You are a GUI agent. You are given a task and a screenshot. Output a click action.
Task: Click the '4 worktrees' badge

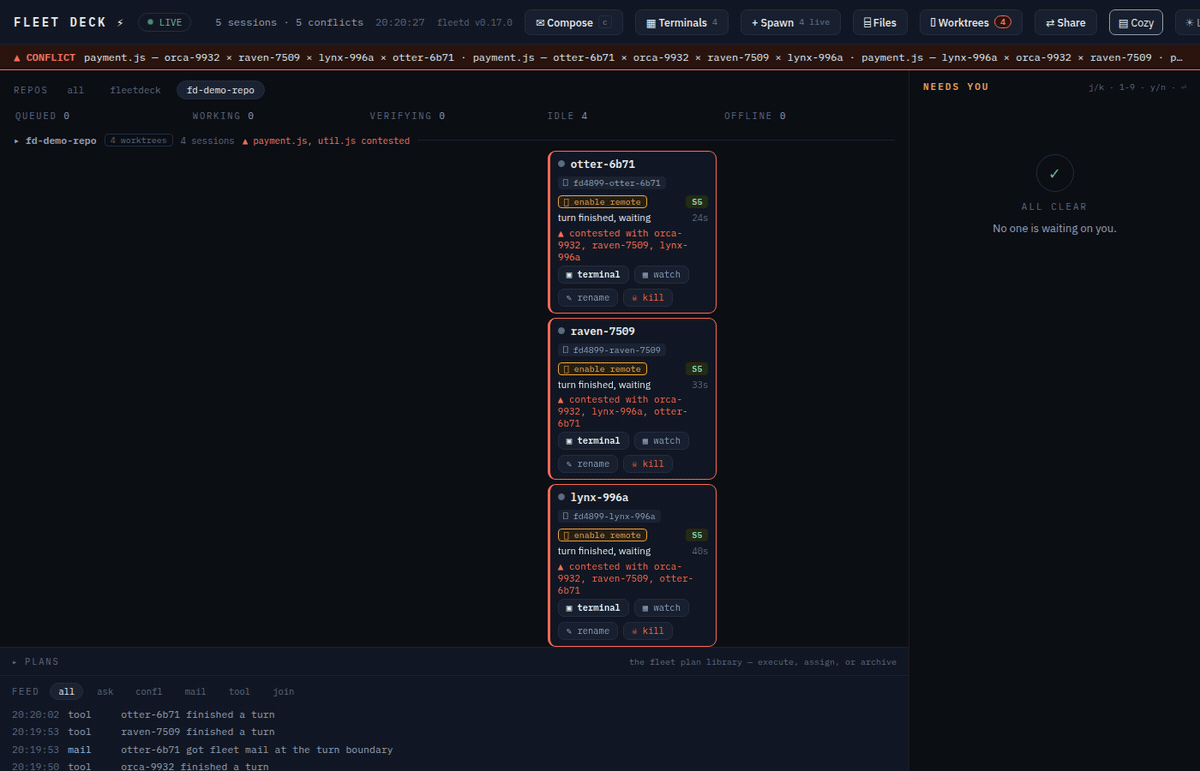point(138,141)
